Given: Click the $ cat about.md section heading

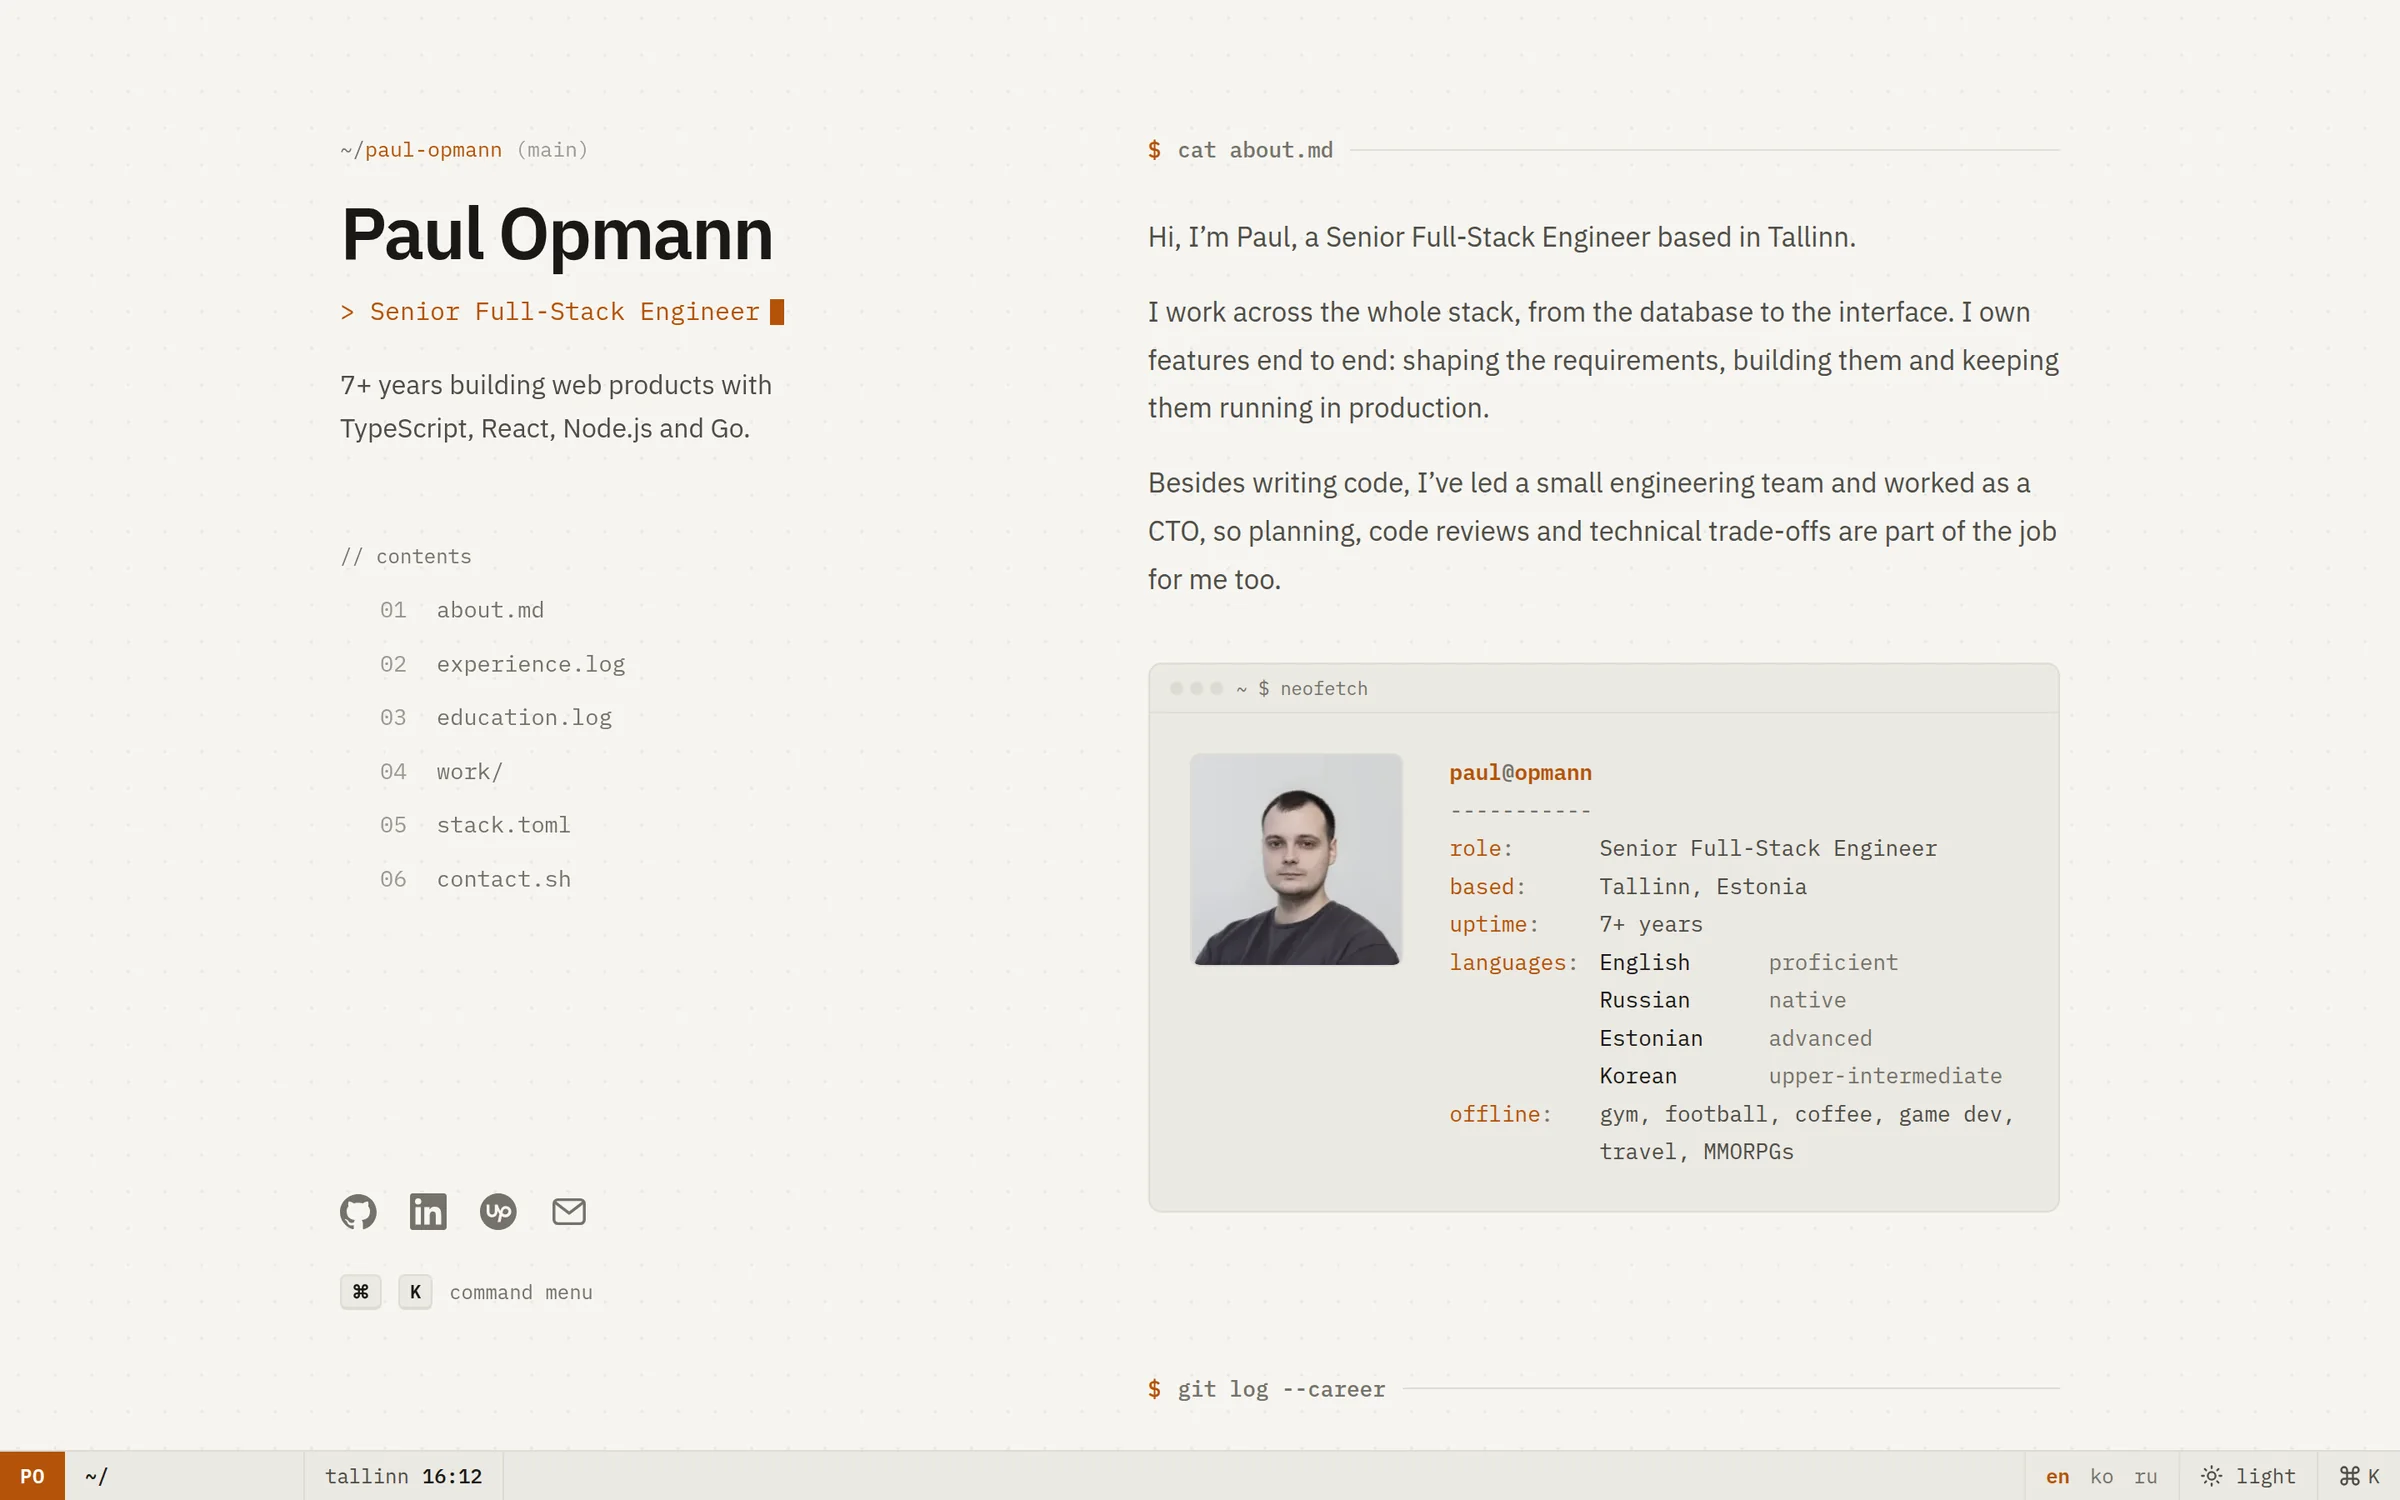Looking at the screenshot, I should (1240, 150).
